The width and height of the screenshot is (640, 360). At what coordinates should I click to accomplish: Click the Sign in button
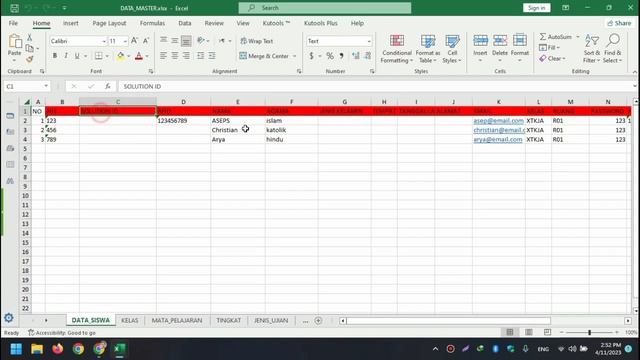(x=536, y=8)
